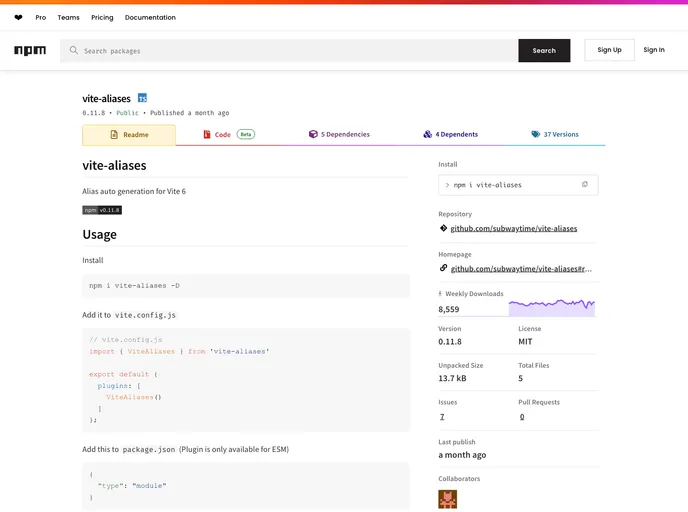Open the 37 Versions tab
688x512 pixels.
[x=555, y=134]
